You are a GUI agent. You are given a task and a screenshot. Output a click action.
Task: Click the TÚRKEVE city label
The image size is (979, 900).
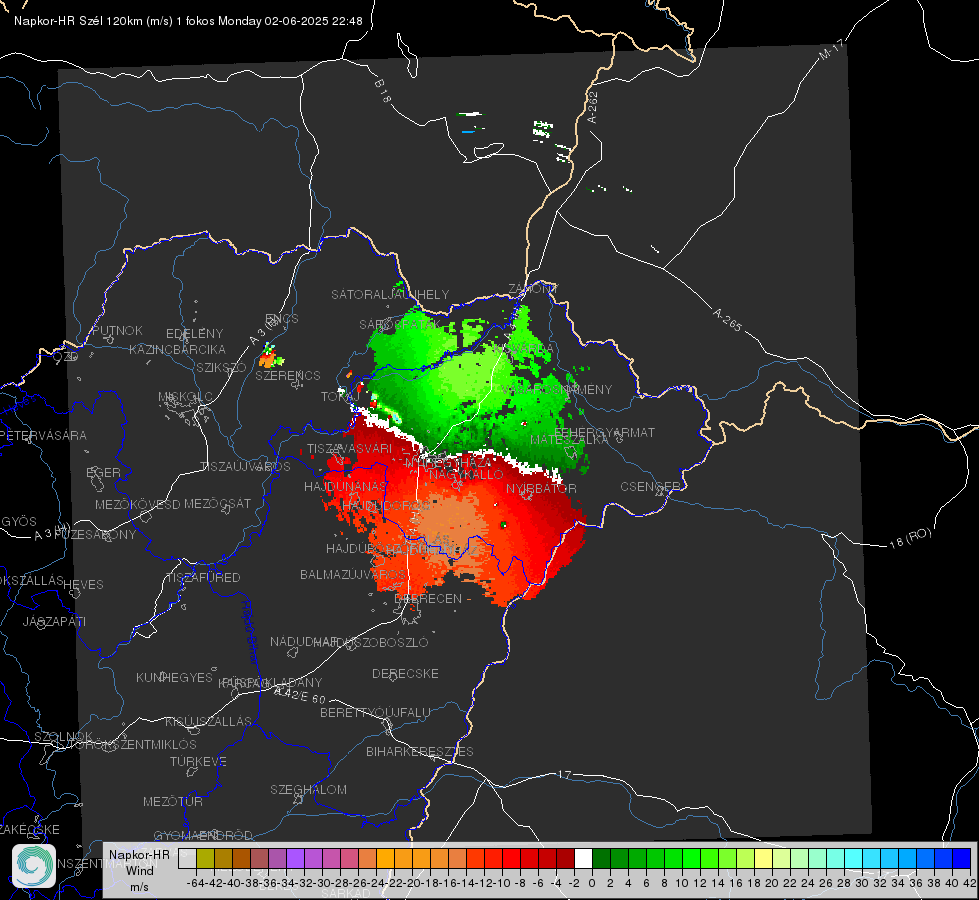(x=198, y=761)
